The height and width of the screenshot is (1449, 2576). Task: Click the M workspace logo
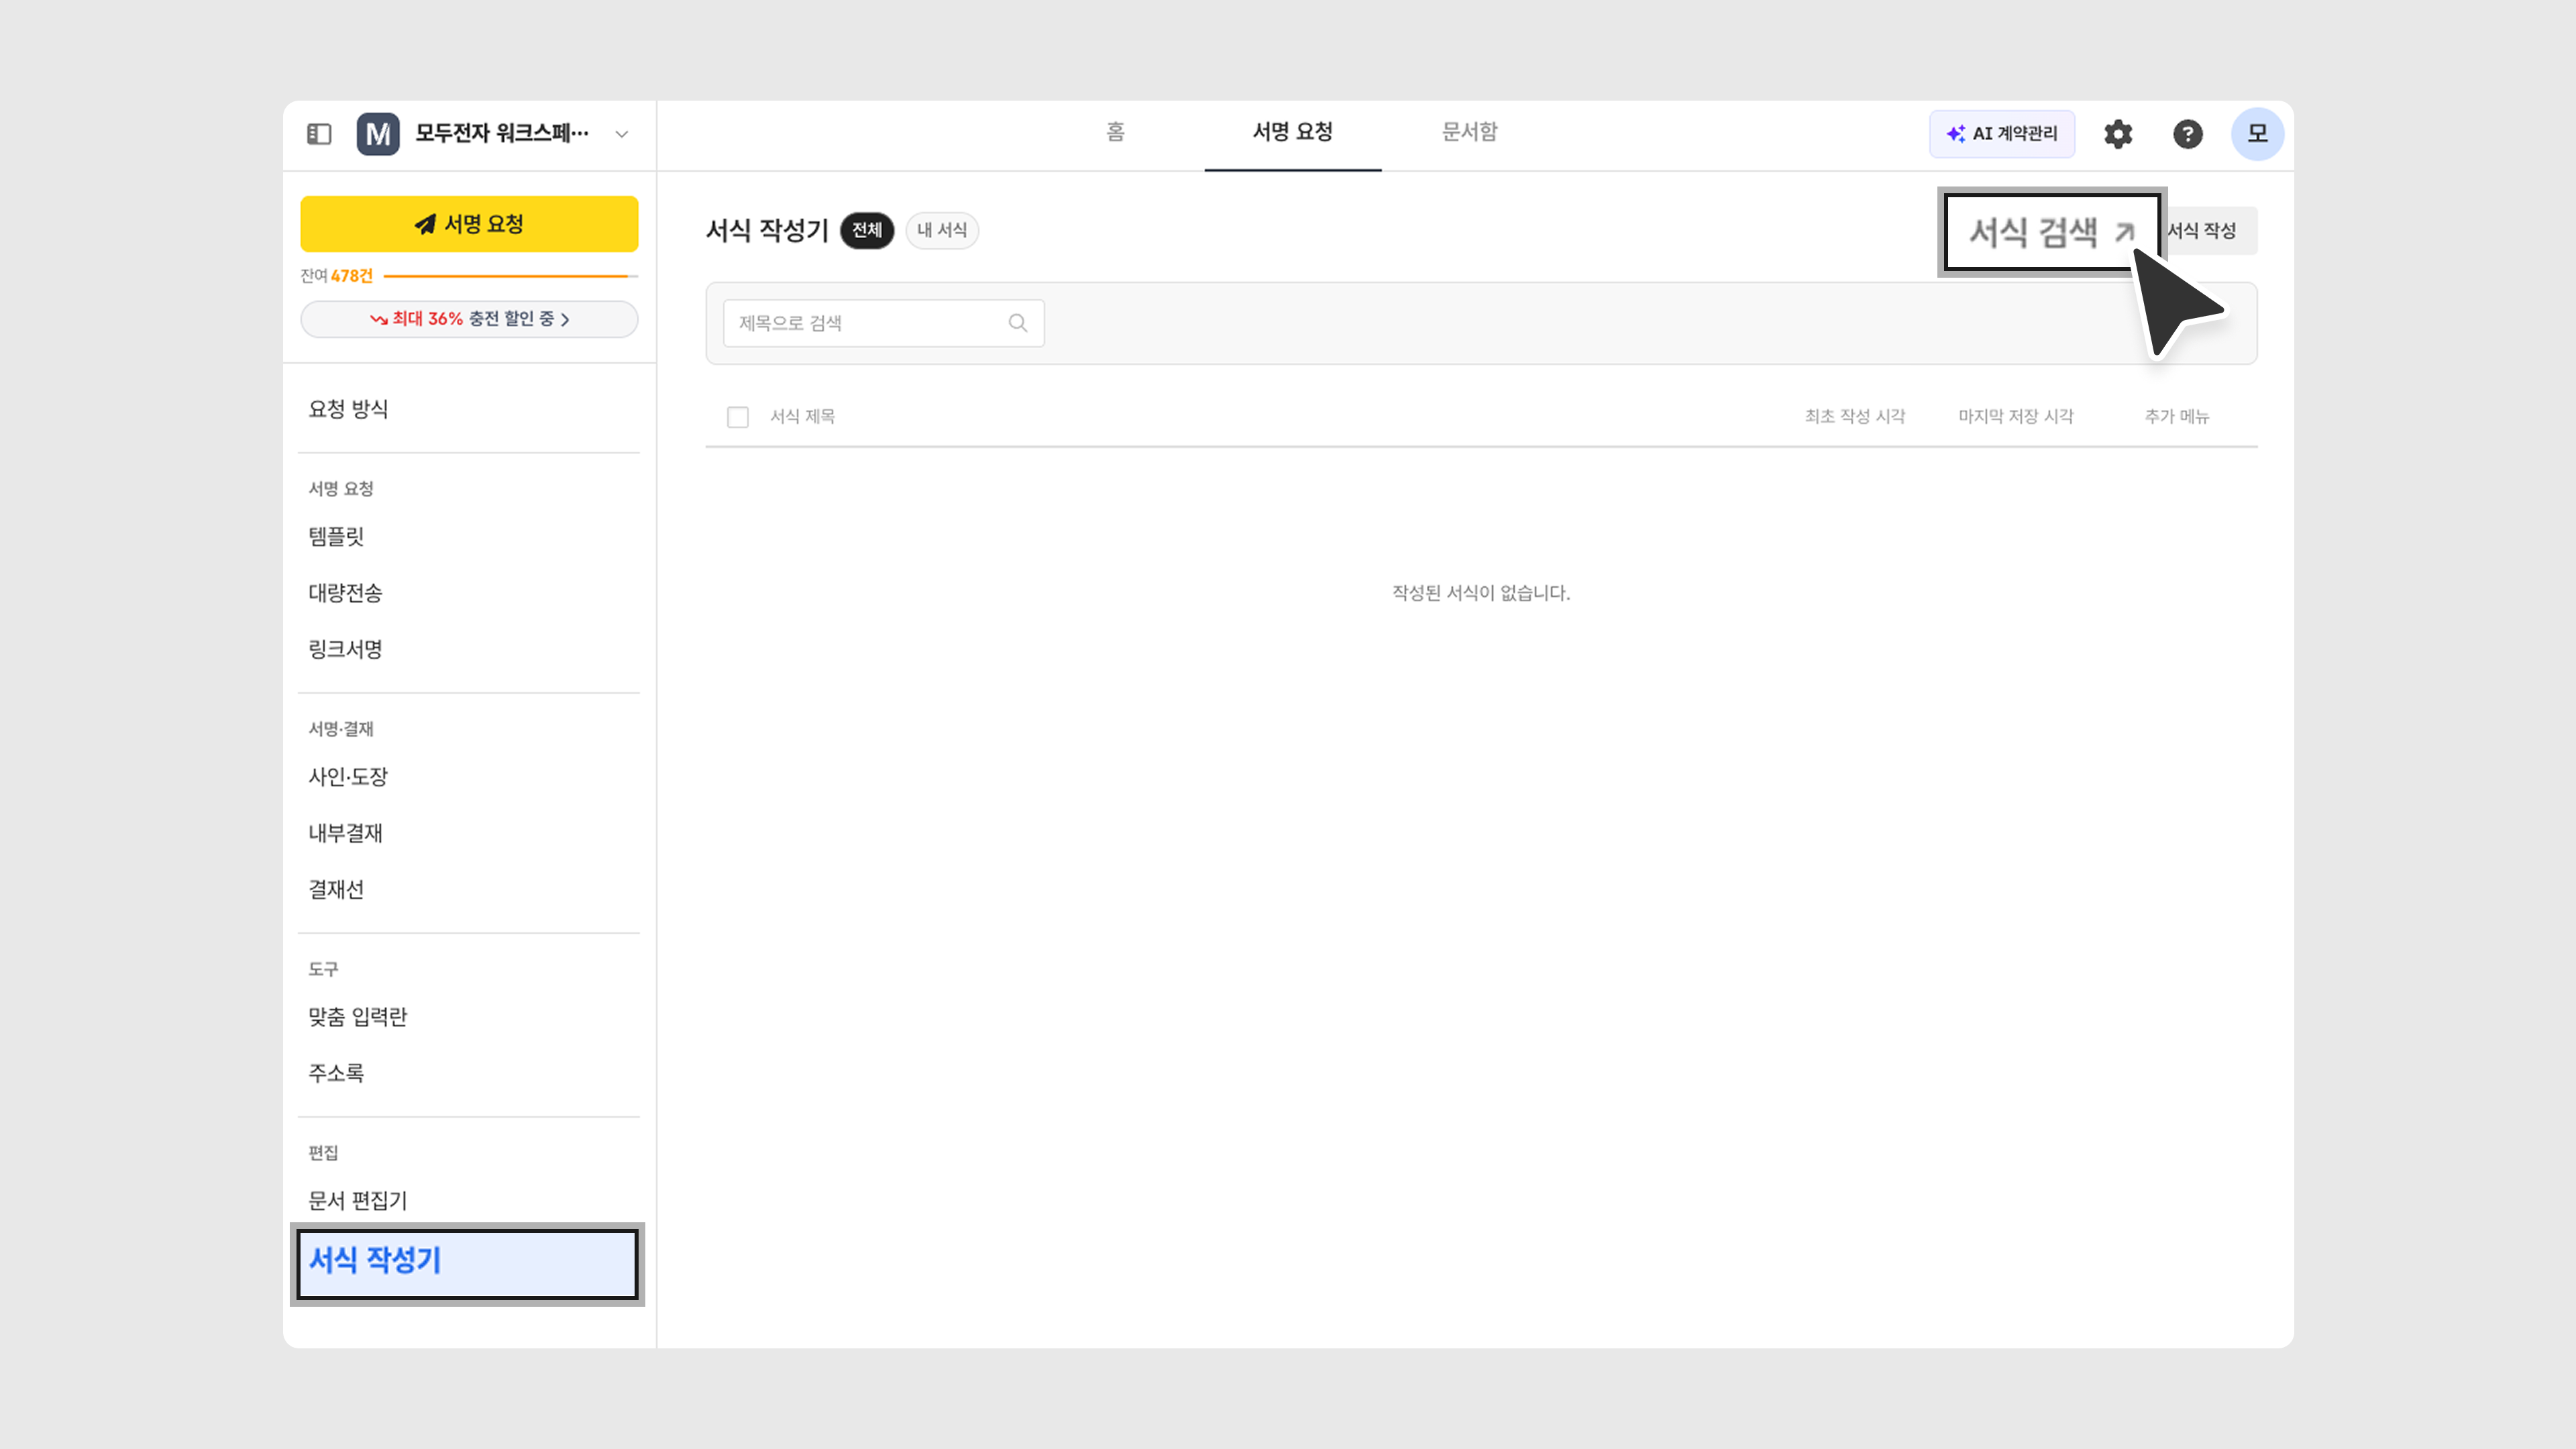coord(378,134)
